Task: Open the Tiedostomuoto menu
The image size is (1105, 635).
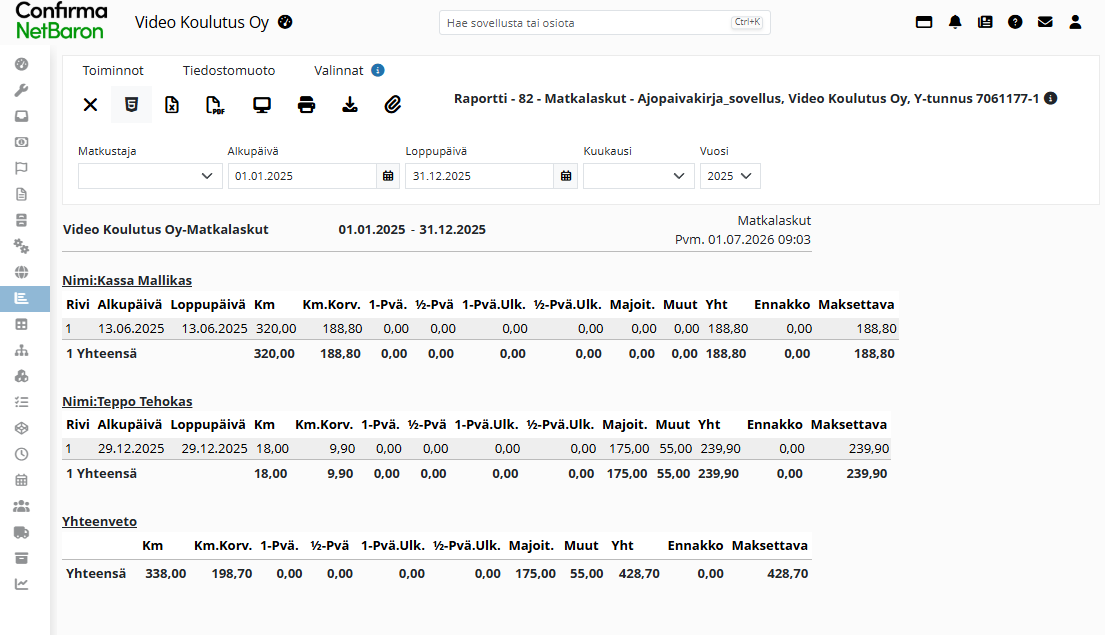Action: (x=229, y=70)
